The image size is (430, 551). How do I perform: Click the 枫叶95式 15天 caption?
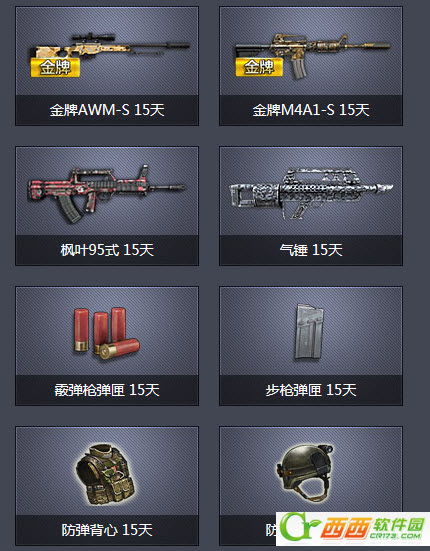107,250
